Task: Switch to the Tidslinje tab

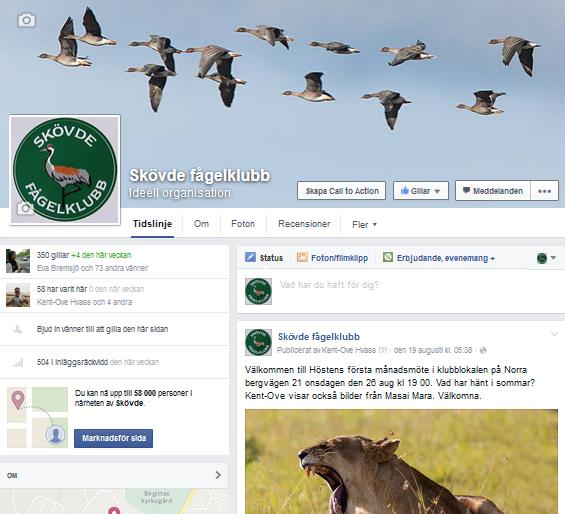Action: tap(152, 224)
